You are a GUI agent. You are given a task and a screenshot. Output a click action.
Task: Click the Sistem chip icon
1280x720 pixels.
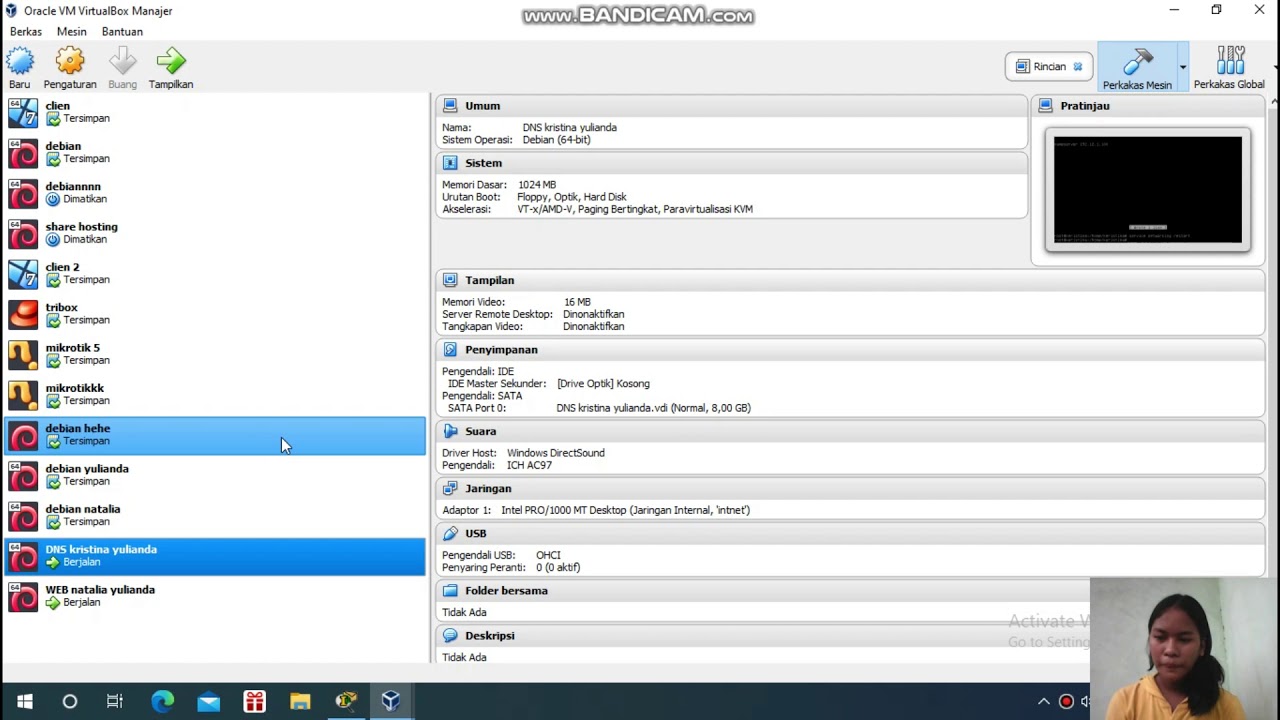pyautogui.click(x=450, y=163)
